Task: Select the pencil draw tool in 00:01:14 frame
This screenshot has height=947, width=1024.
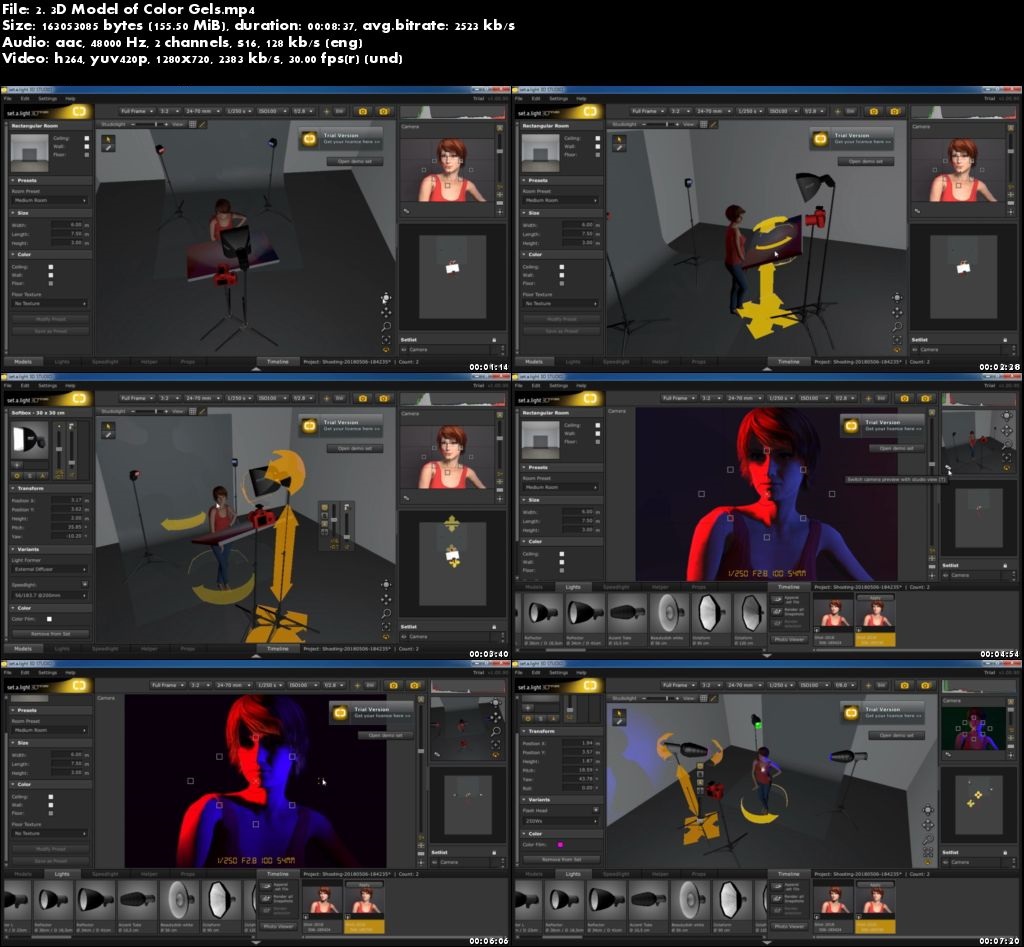Action: pyautogui.click(x=108, y=148)
